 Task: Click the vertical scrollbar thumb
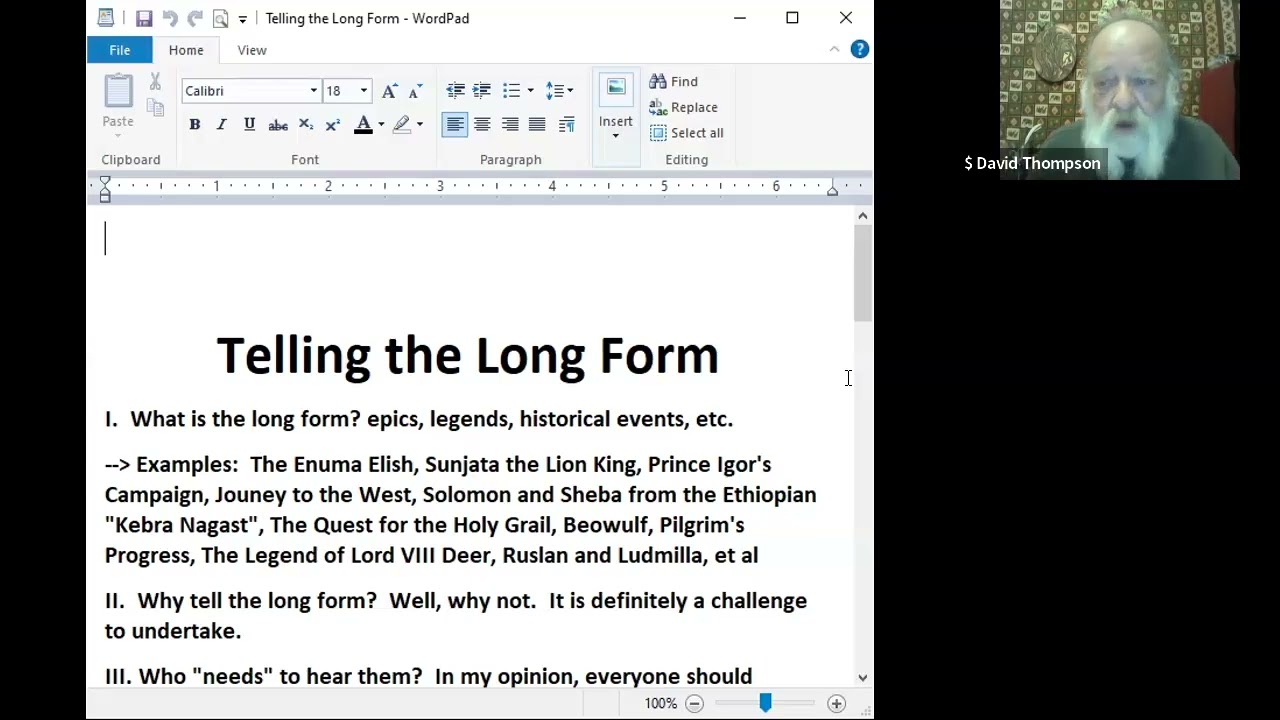(x=863, y=273)
